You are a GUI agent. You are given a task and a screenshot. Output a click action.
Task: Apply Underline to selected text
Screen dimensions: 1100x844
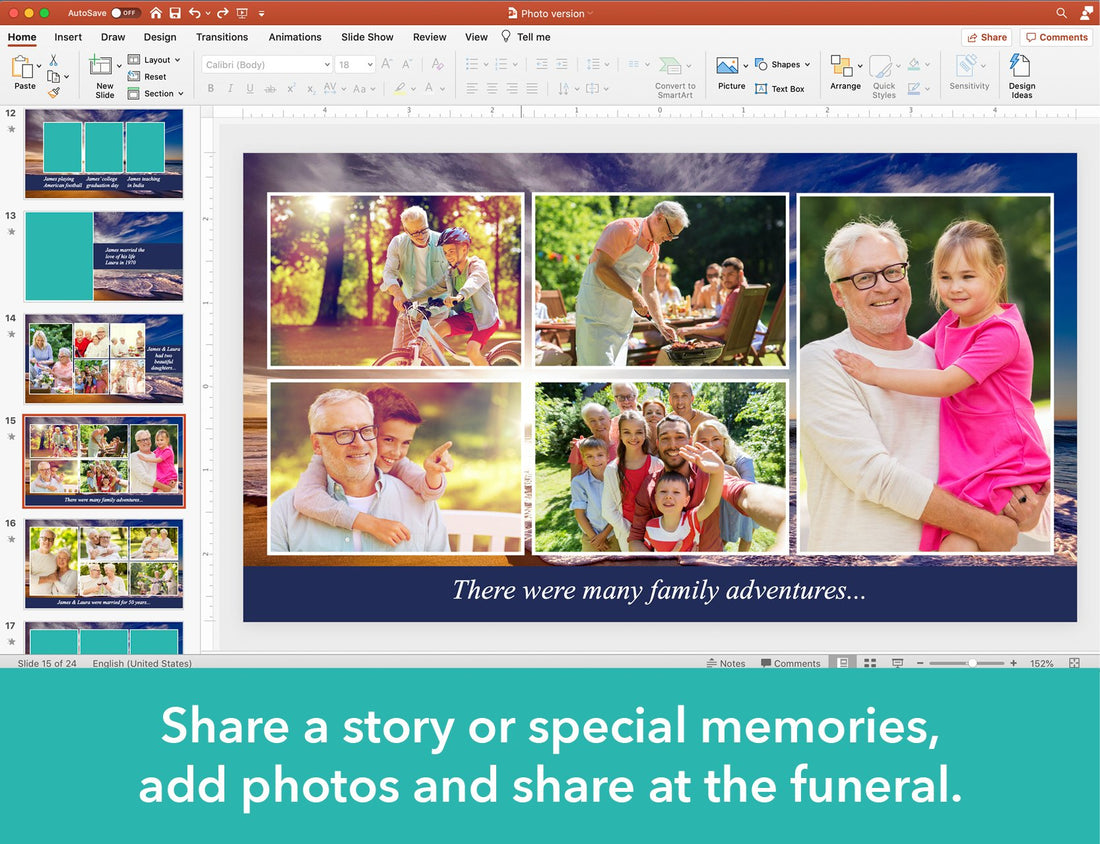coord(251,88)
